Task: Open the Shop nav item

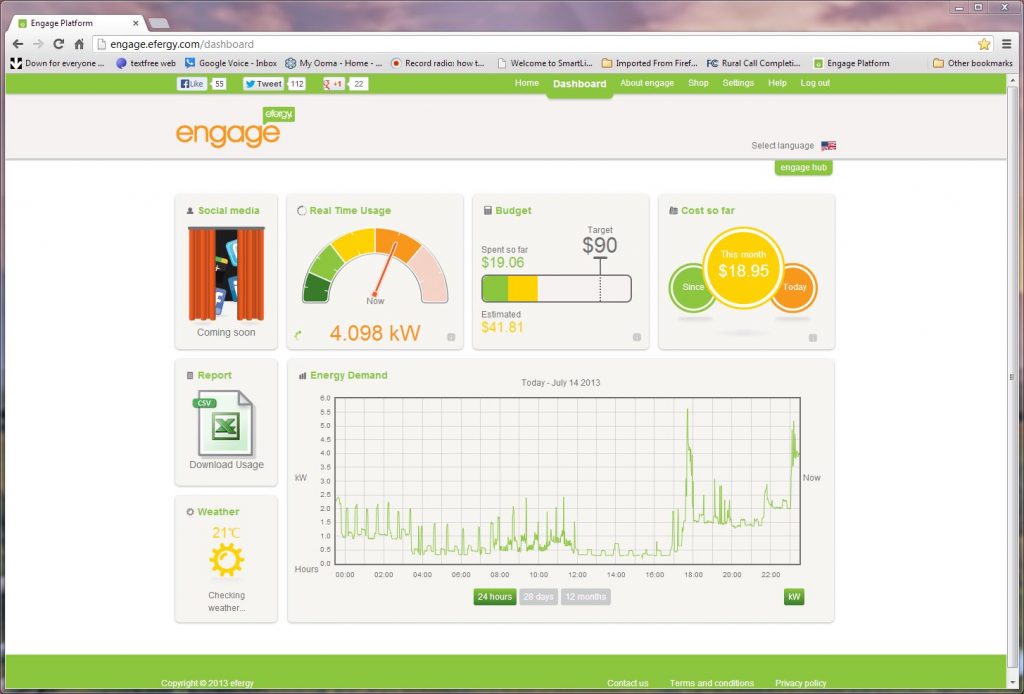Action: (x=698, y=83)
